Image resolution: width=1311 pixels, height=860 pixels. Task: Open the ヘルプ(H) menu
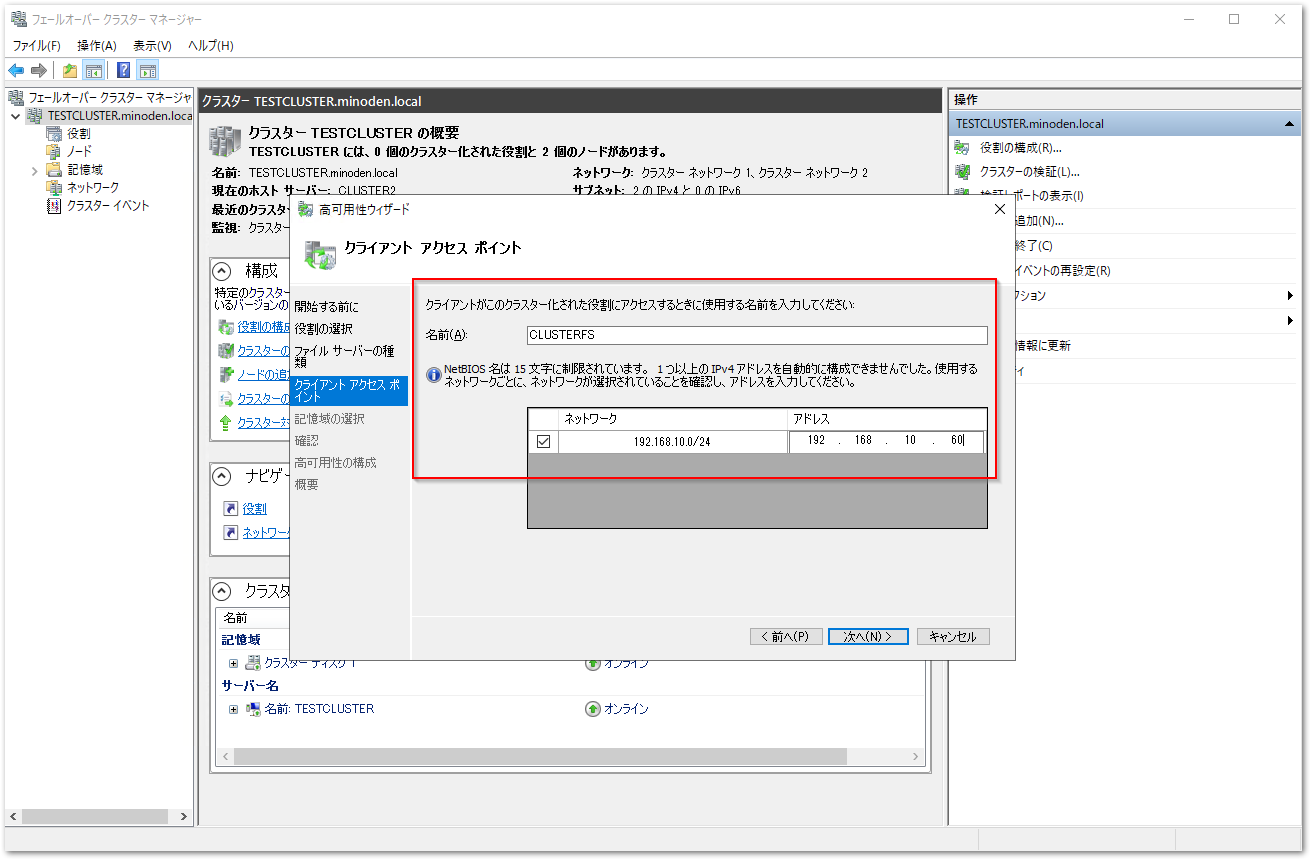(x=211, y=46)
